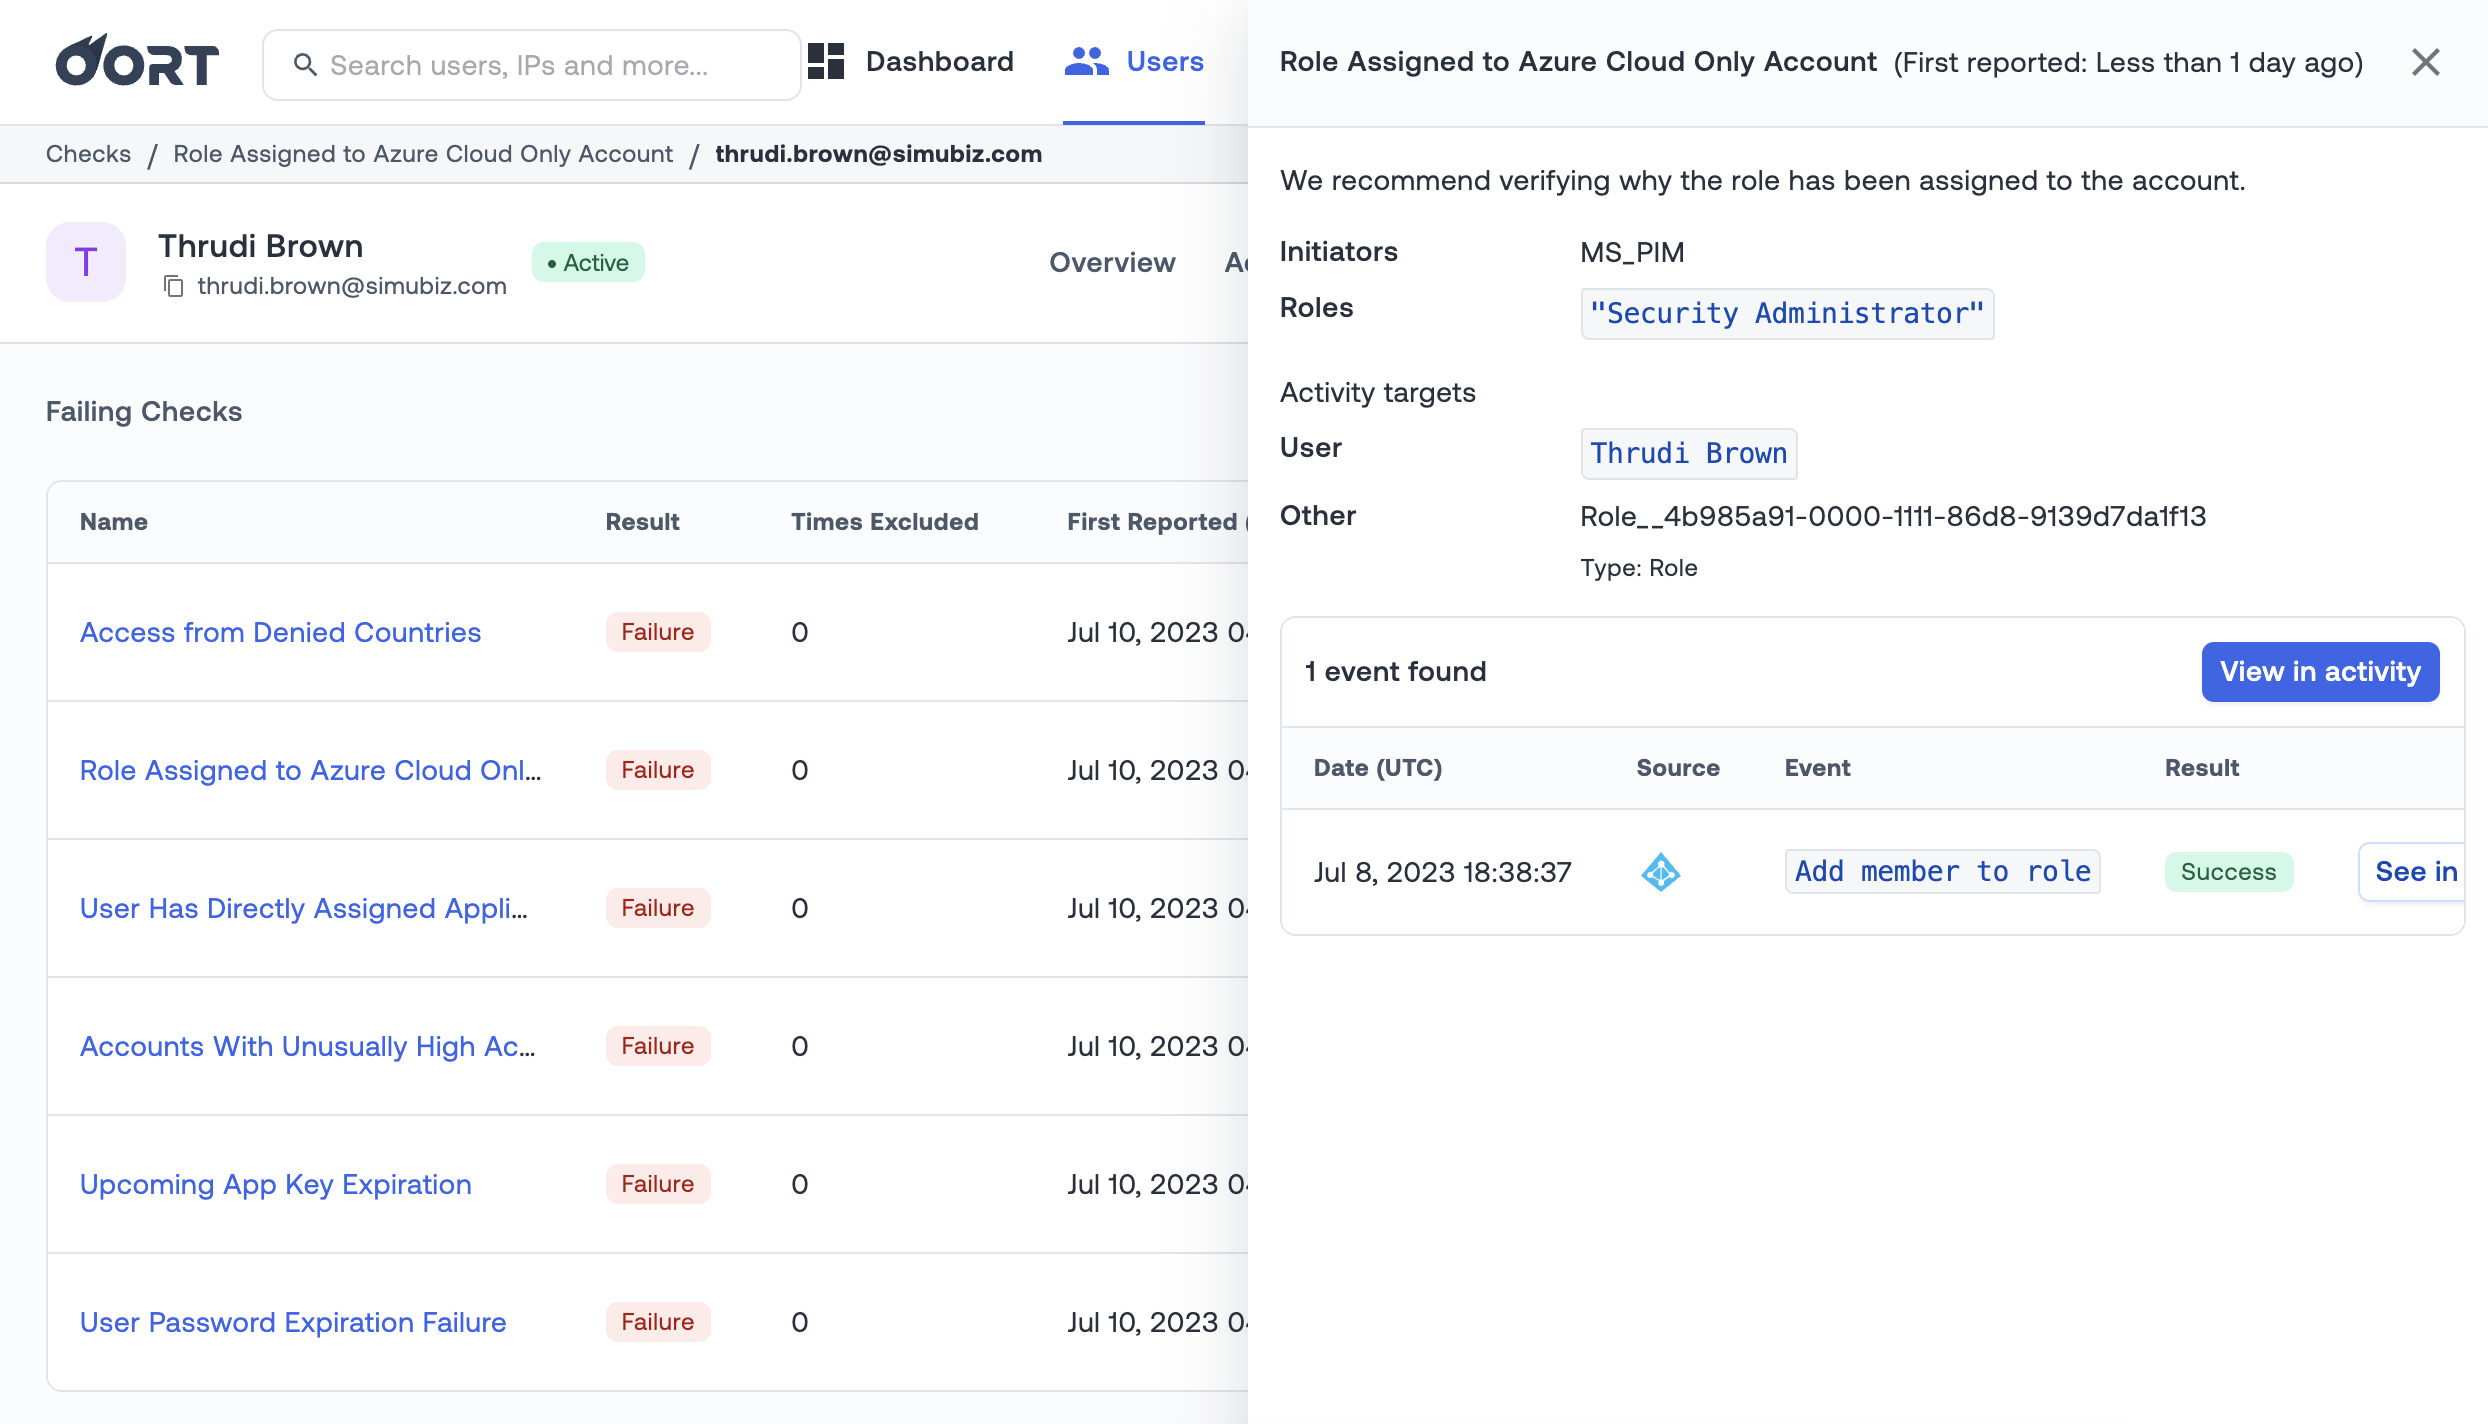Viewport: 2488px width, 1424px height.
Task: Click the See in button
Action: (2414, 872)
